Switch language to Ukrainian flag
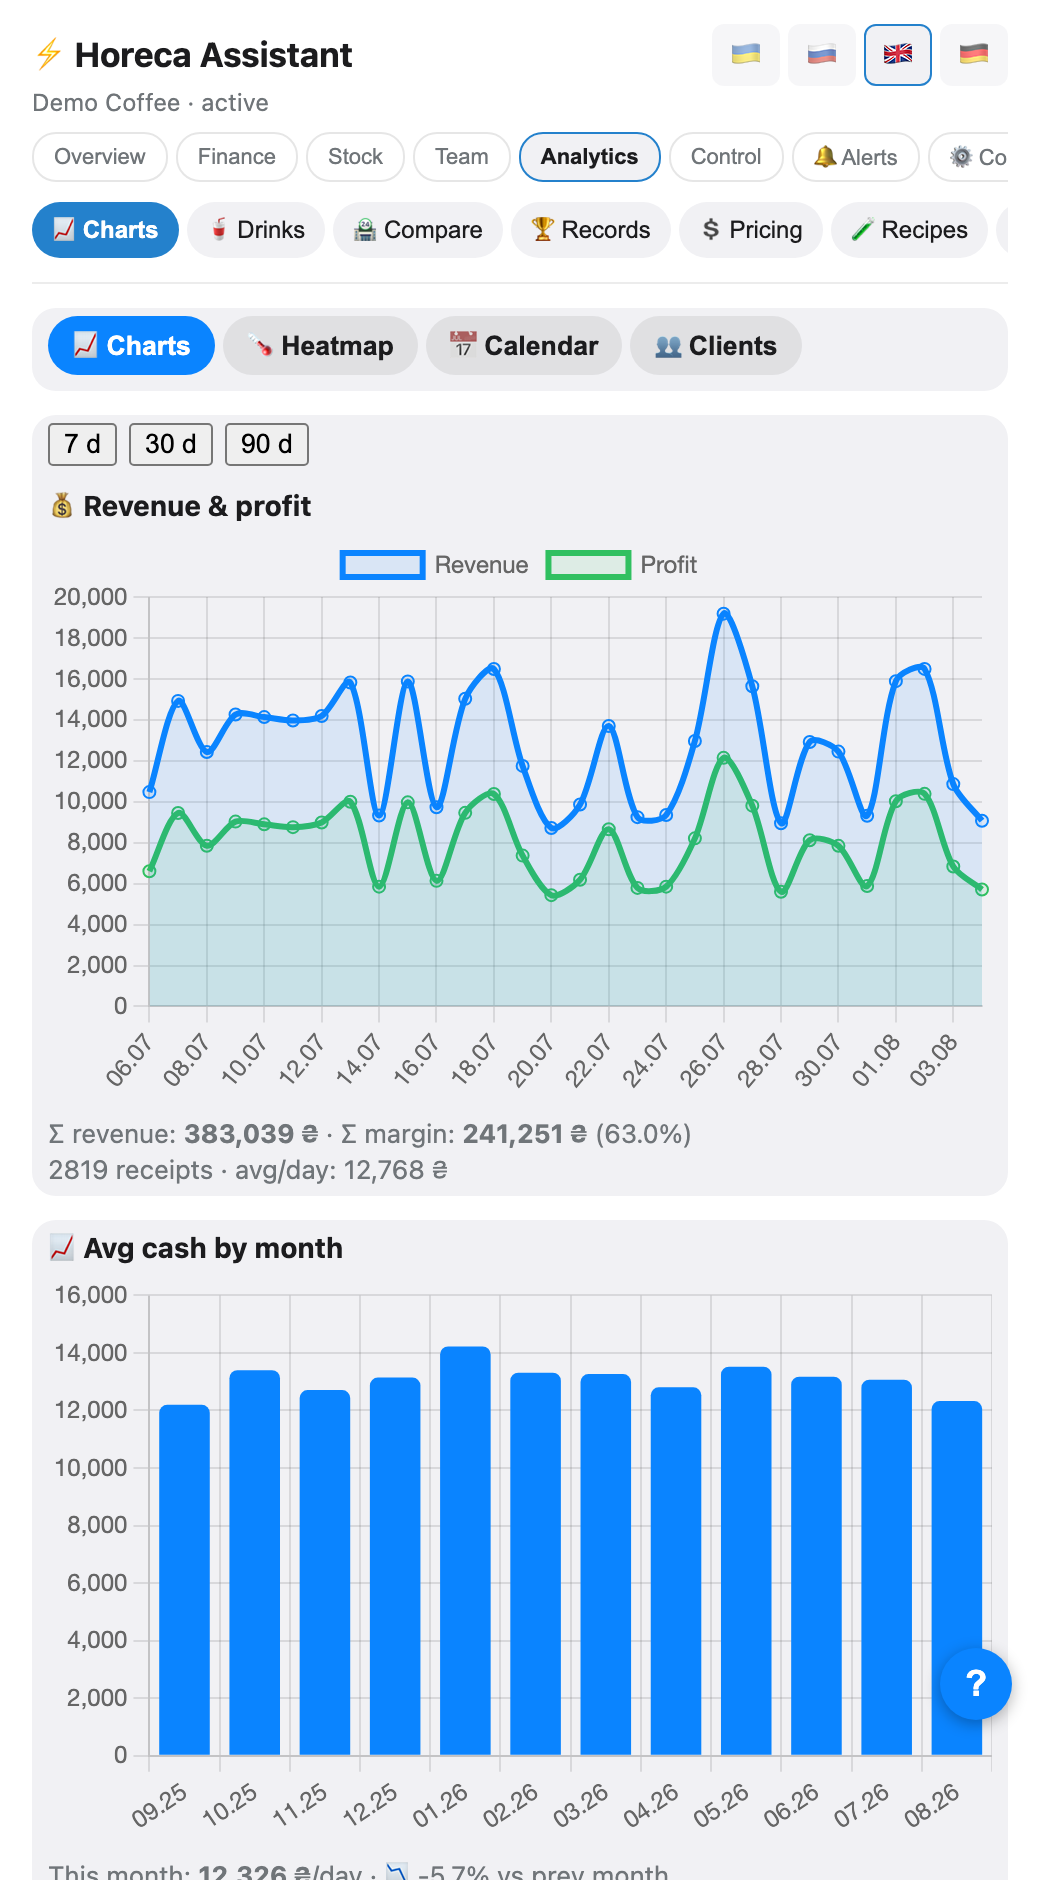 (x=745, y=55)
